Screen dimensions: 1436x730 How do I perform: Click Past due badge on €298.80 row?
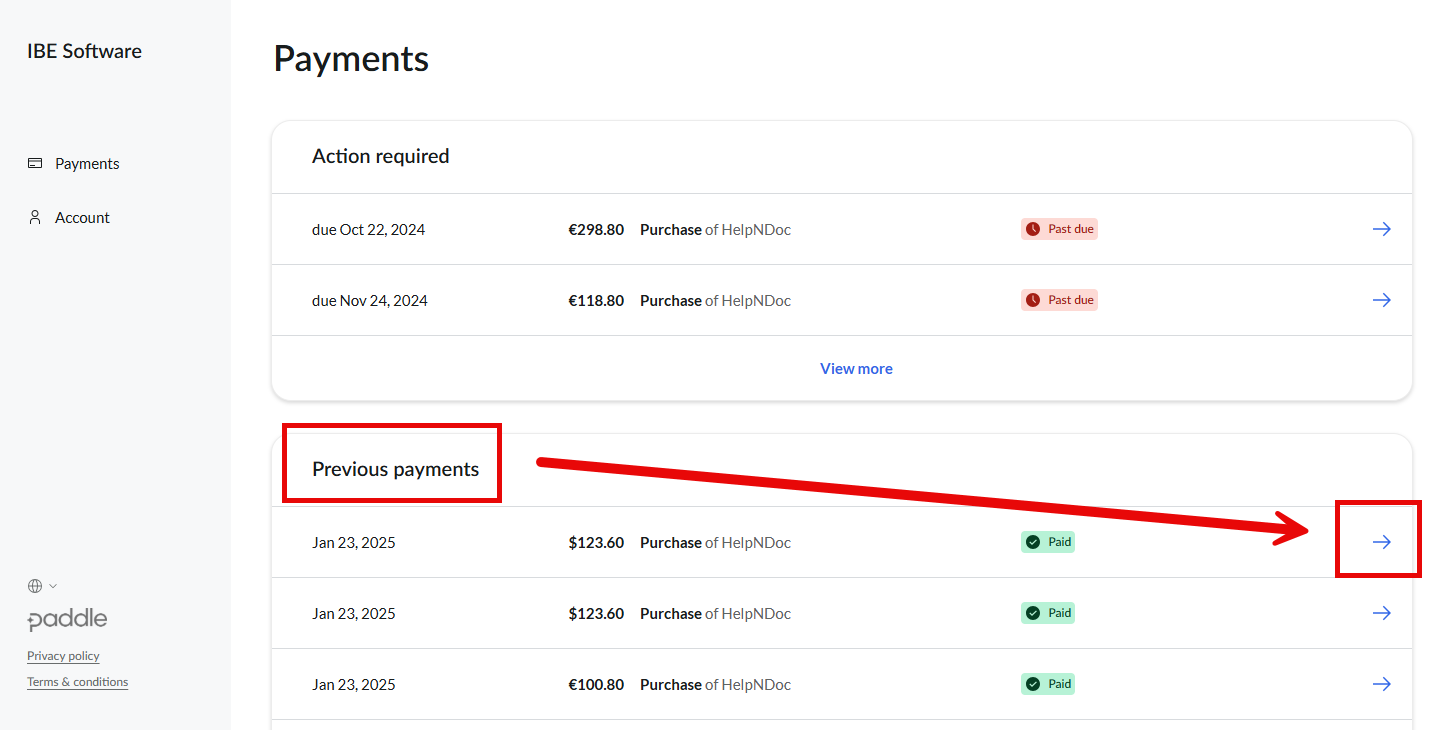(x=1059, y=229)
